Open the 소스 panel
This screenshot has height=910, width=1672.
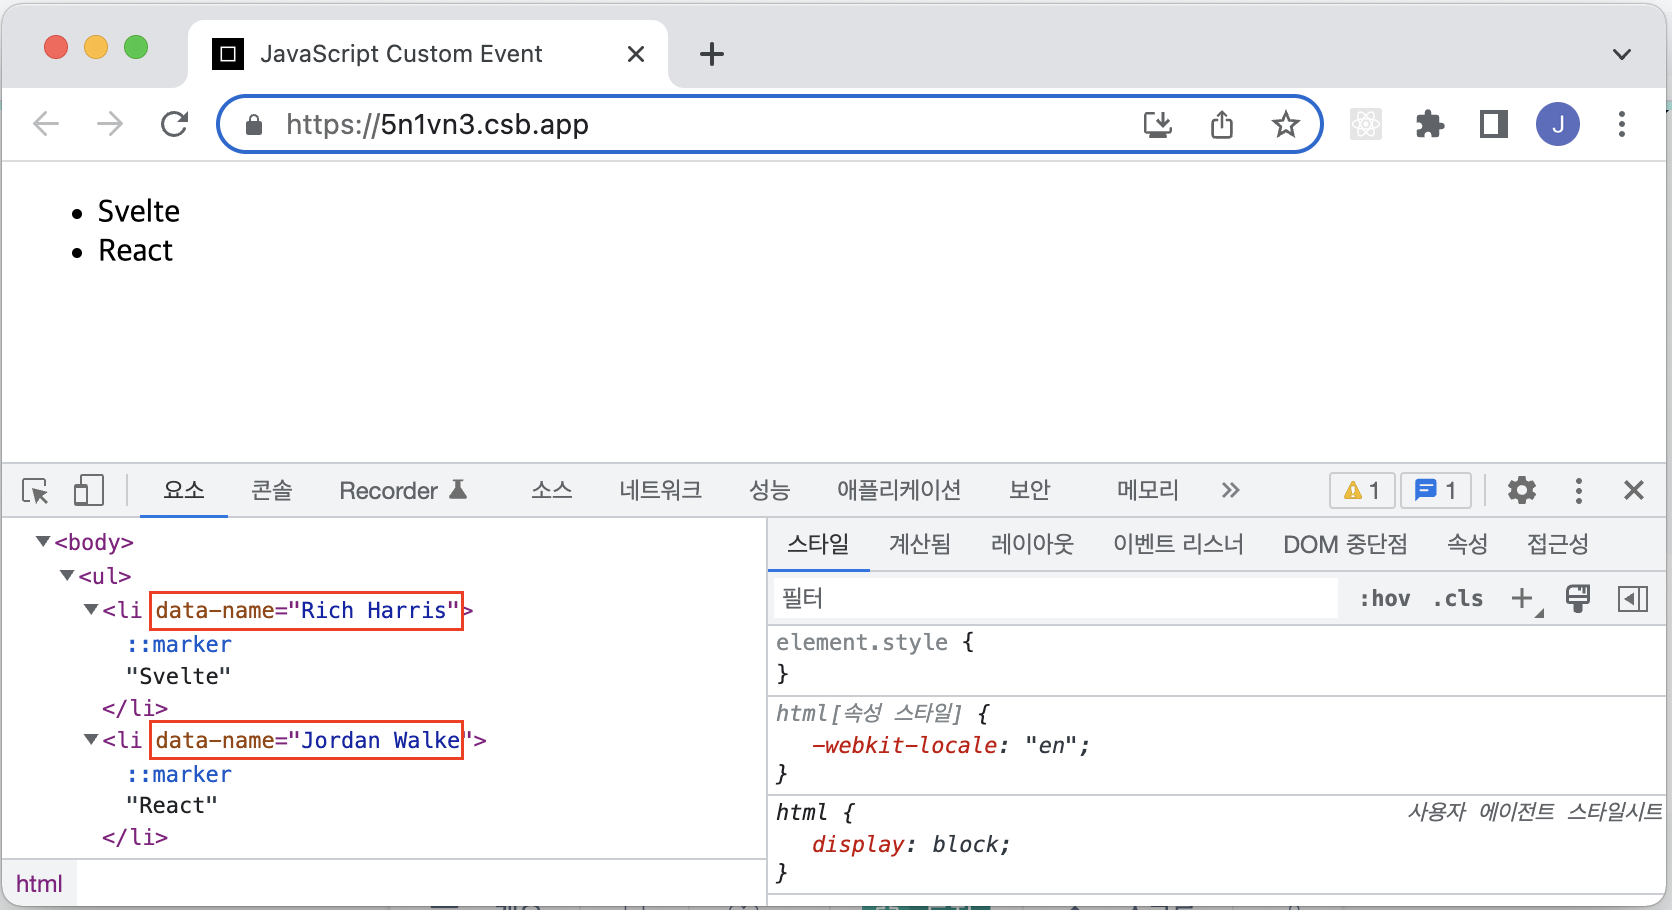point(551,490)
